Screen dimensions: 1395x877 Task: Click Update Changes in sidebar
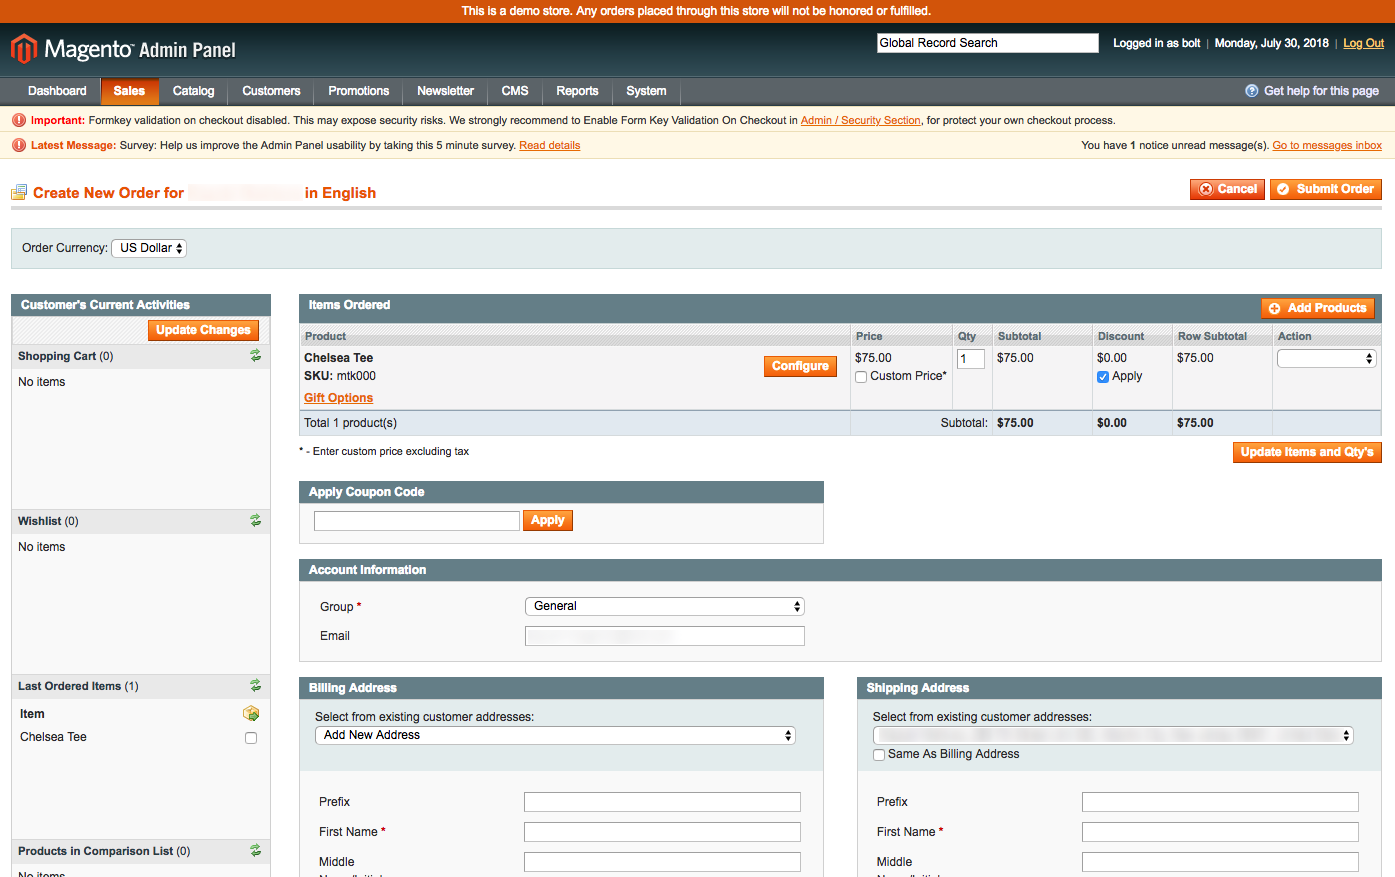click(x=203, y=330)
